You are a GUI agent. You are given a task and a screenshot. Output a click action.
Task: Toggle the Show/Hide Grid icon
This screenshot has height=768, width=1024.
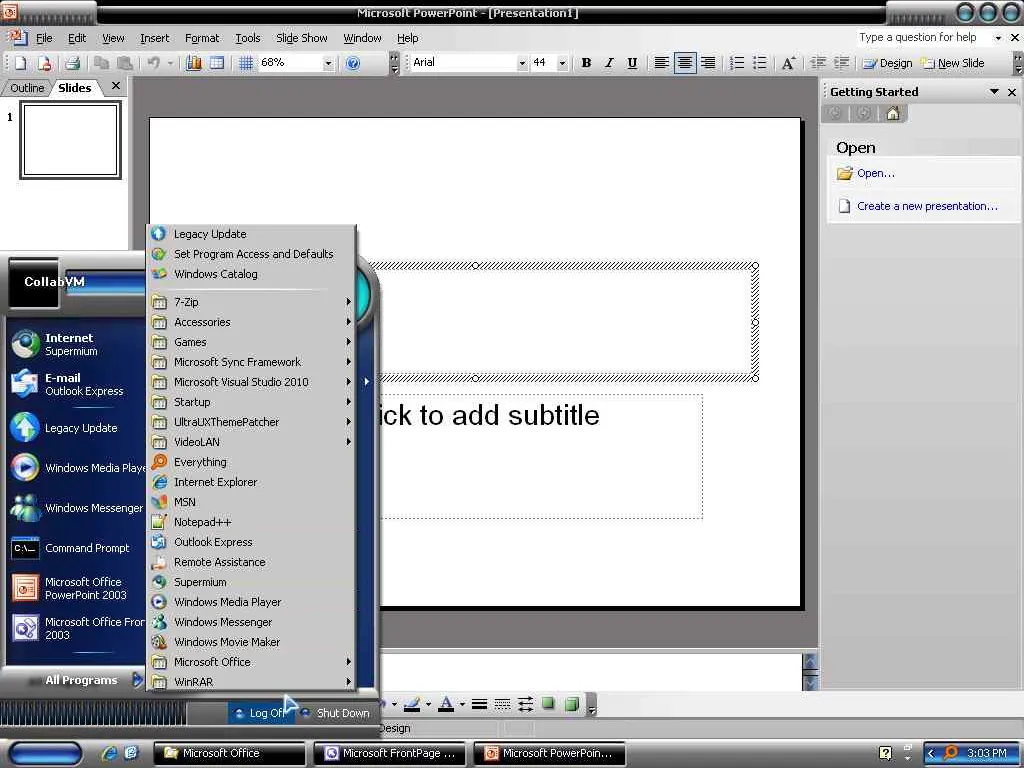click(246, 63)
